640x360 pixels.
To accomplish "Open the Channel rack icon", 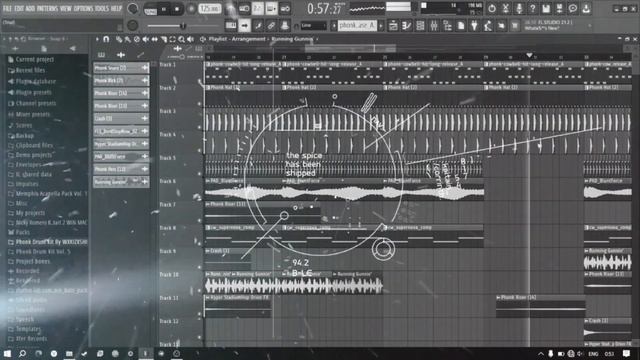I will 420,26.
